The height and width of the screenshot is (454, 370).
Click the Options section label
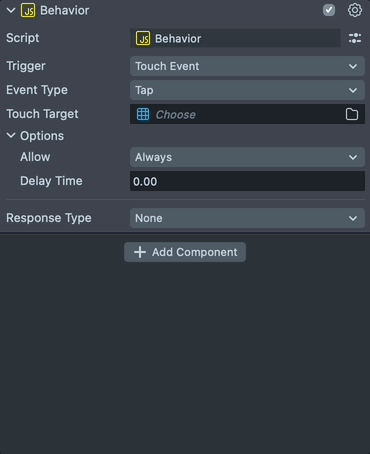[x=42, y=136]
